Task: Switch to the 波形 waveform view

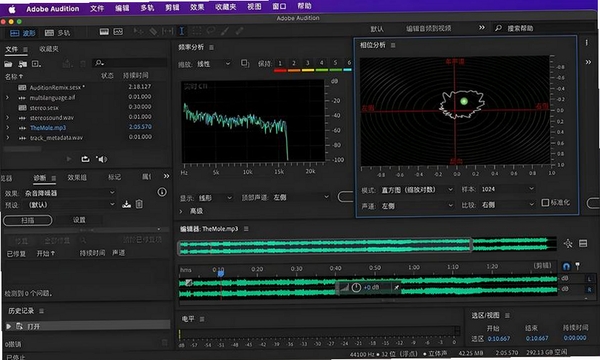Action: point(22,33)
